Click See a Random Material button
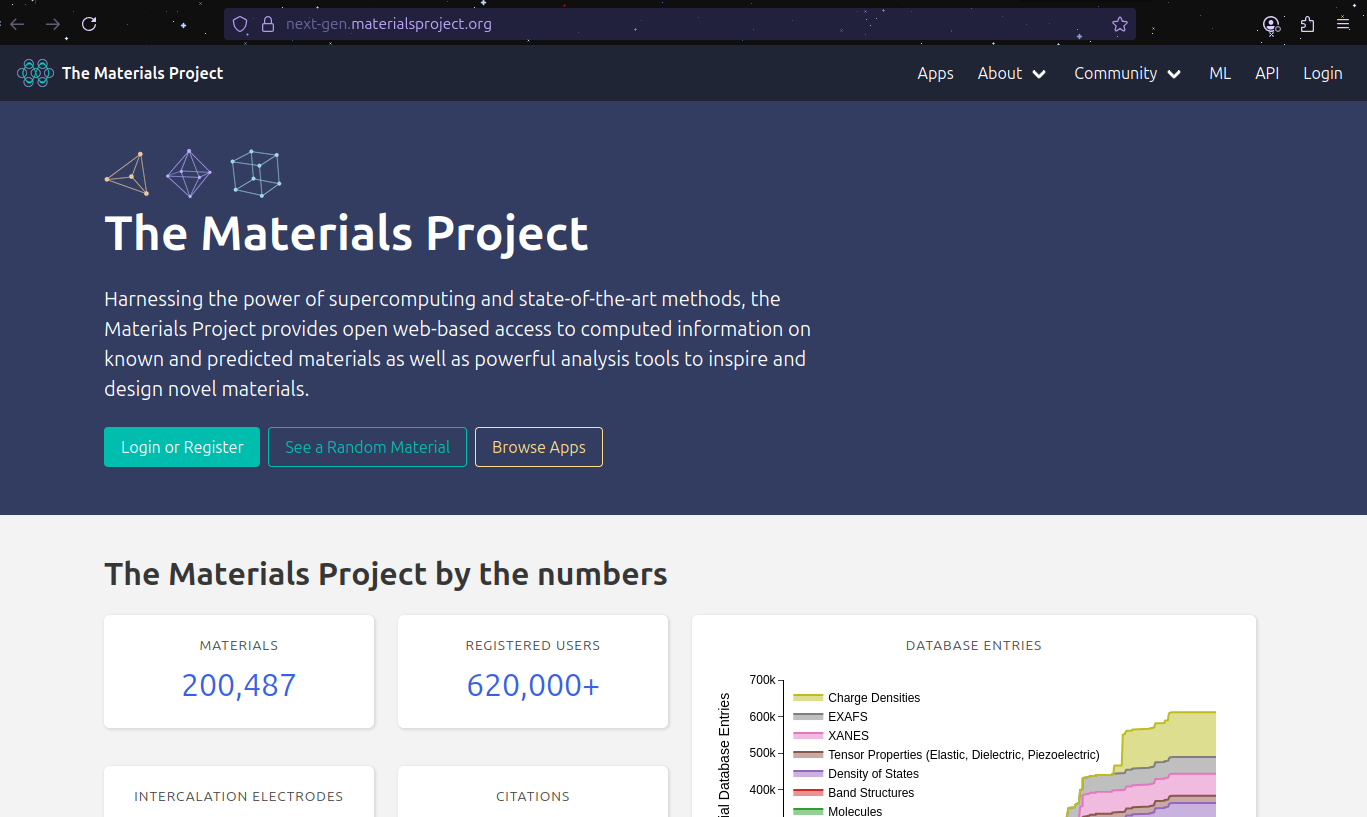 [367, 447]
